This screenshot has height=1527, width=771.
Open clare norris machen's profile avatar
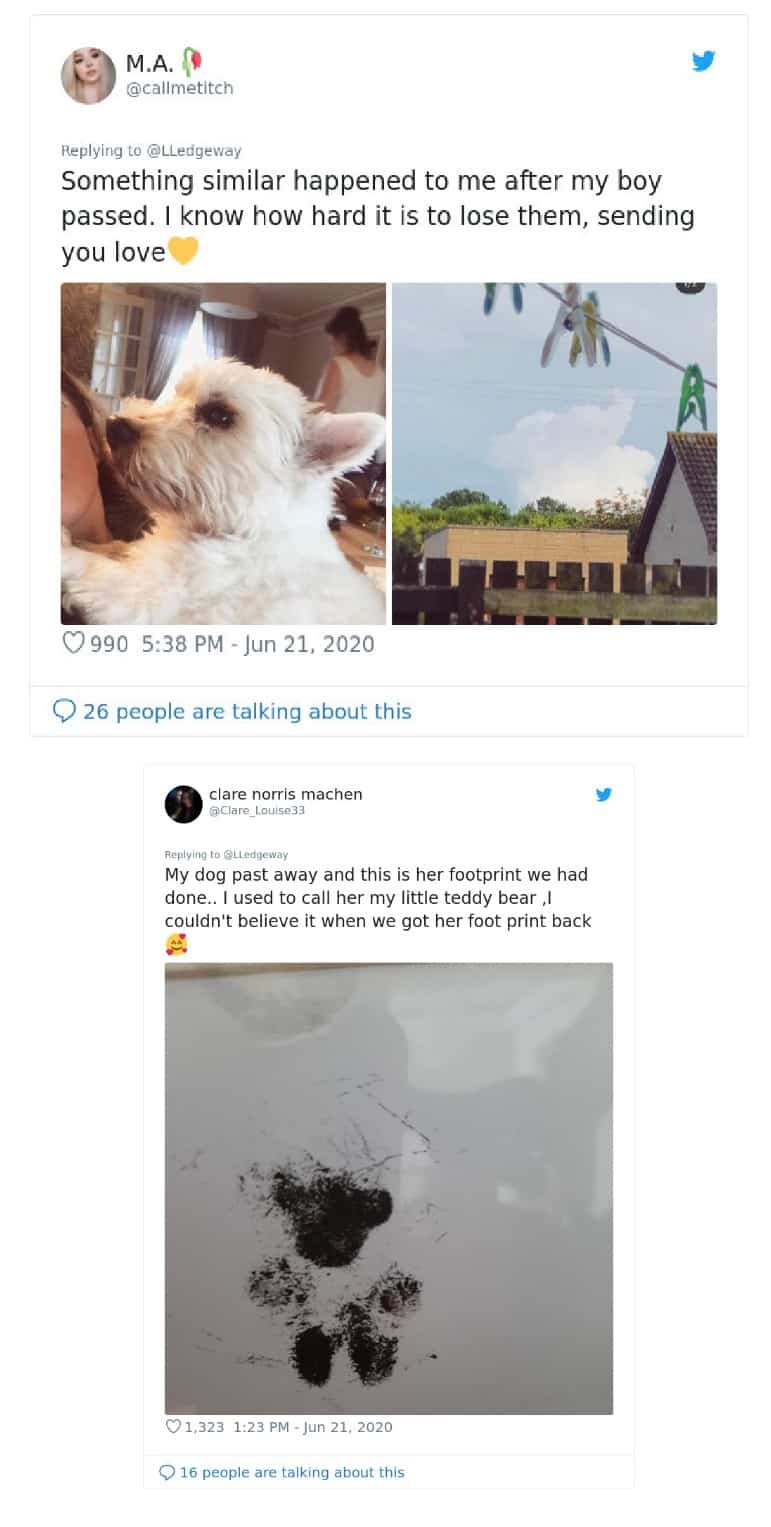184,804
